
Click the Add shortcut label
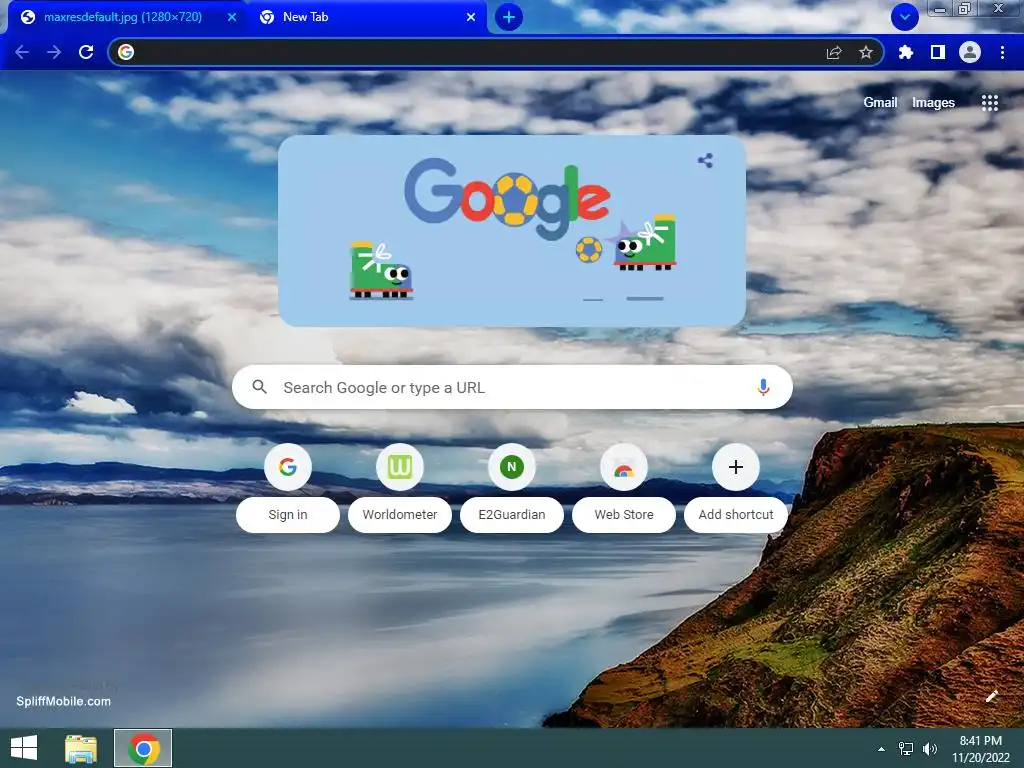[x=736, y=515]
